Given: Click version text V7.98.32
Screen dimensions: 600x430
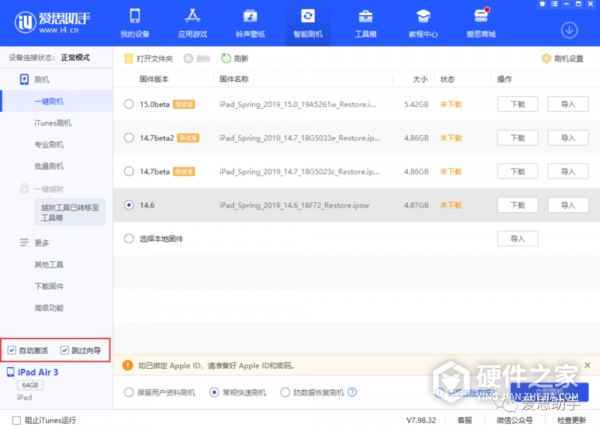Looking at the screenshot, I should click(421, 420).
